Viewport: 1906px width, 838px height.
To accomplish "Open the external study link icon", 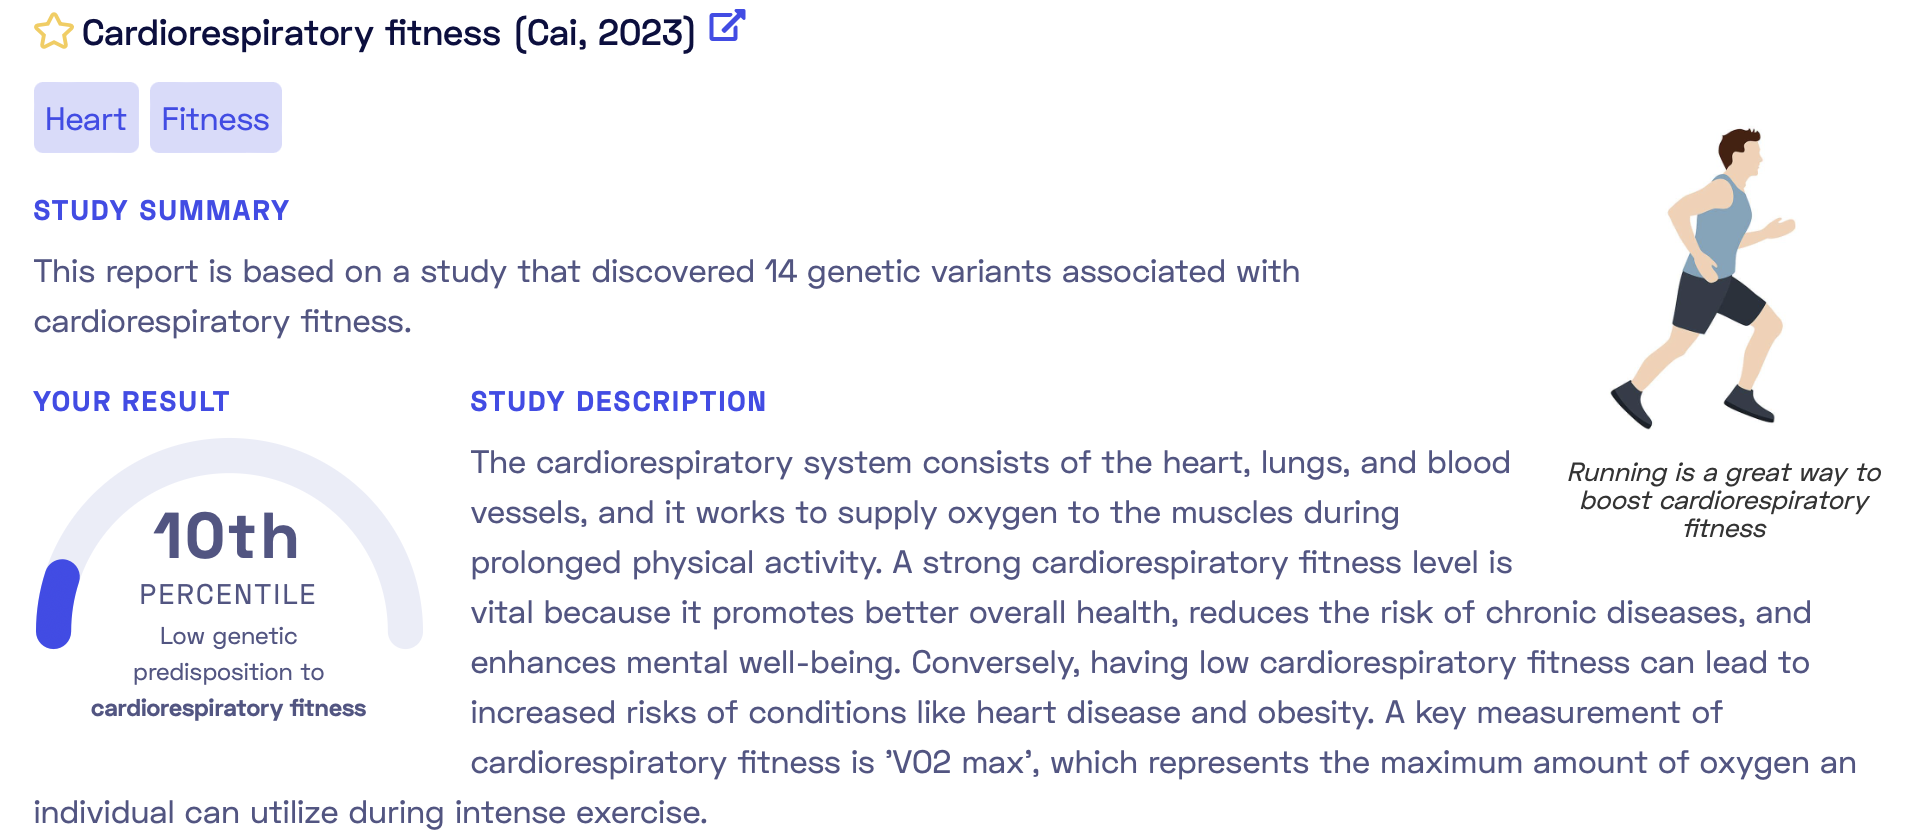I will 727,26.
